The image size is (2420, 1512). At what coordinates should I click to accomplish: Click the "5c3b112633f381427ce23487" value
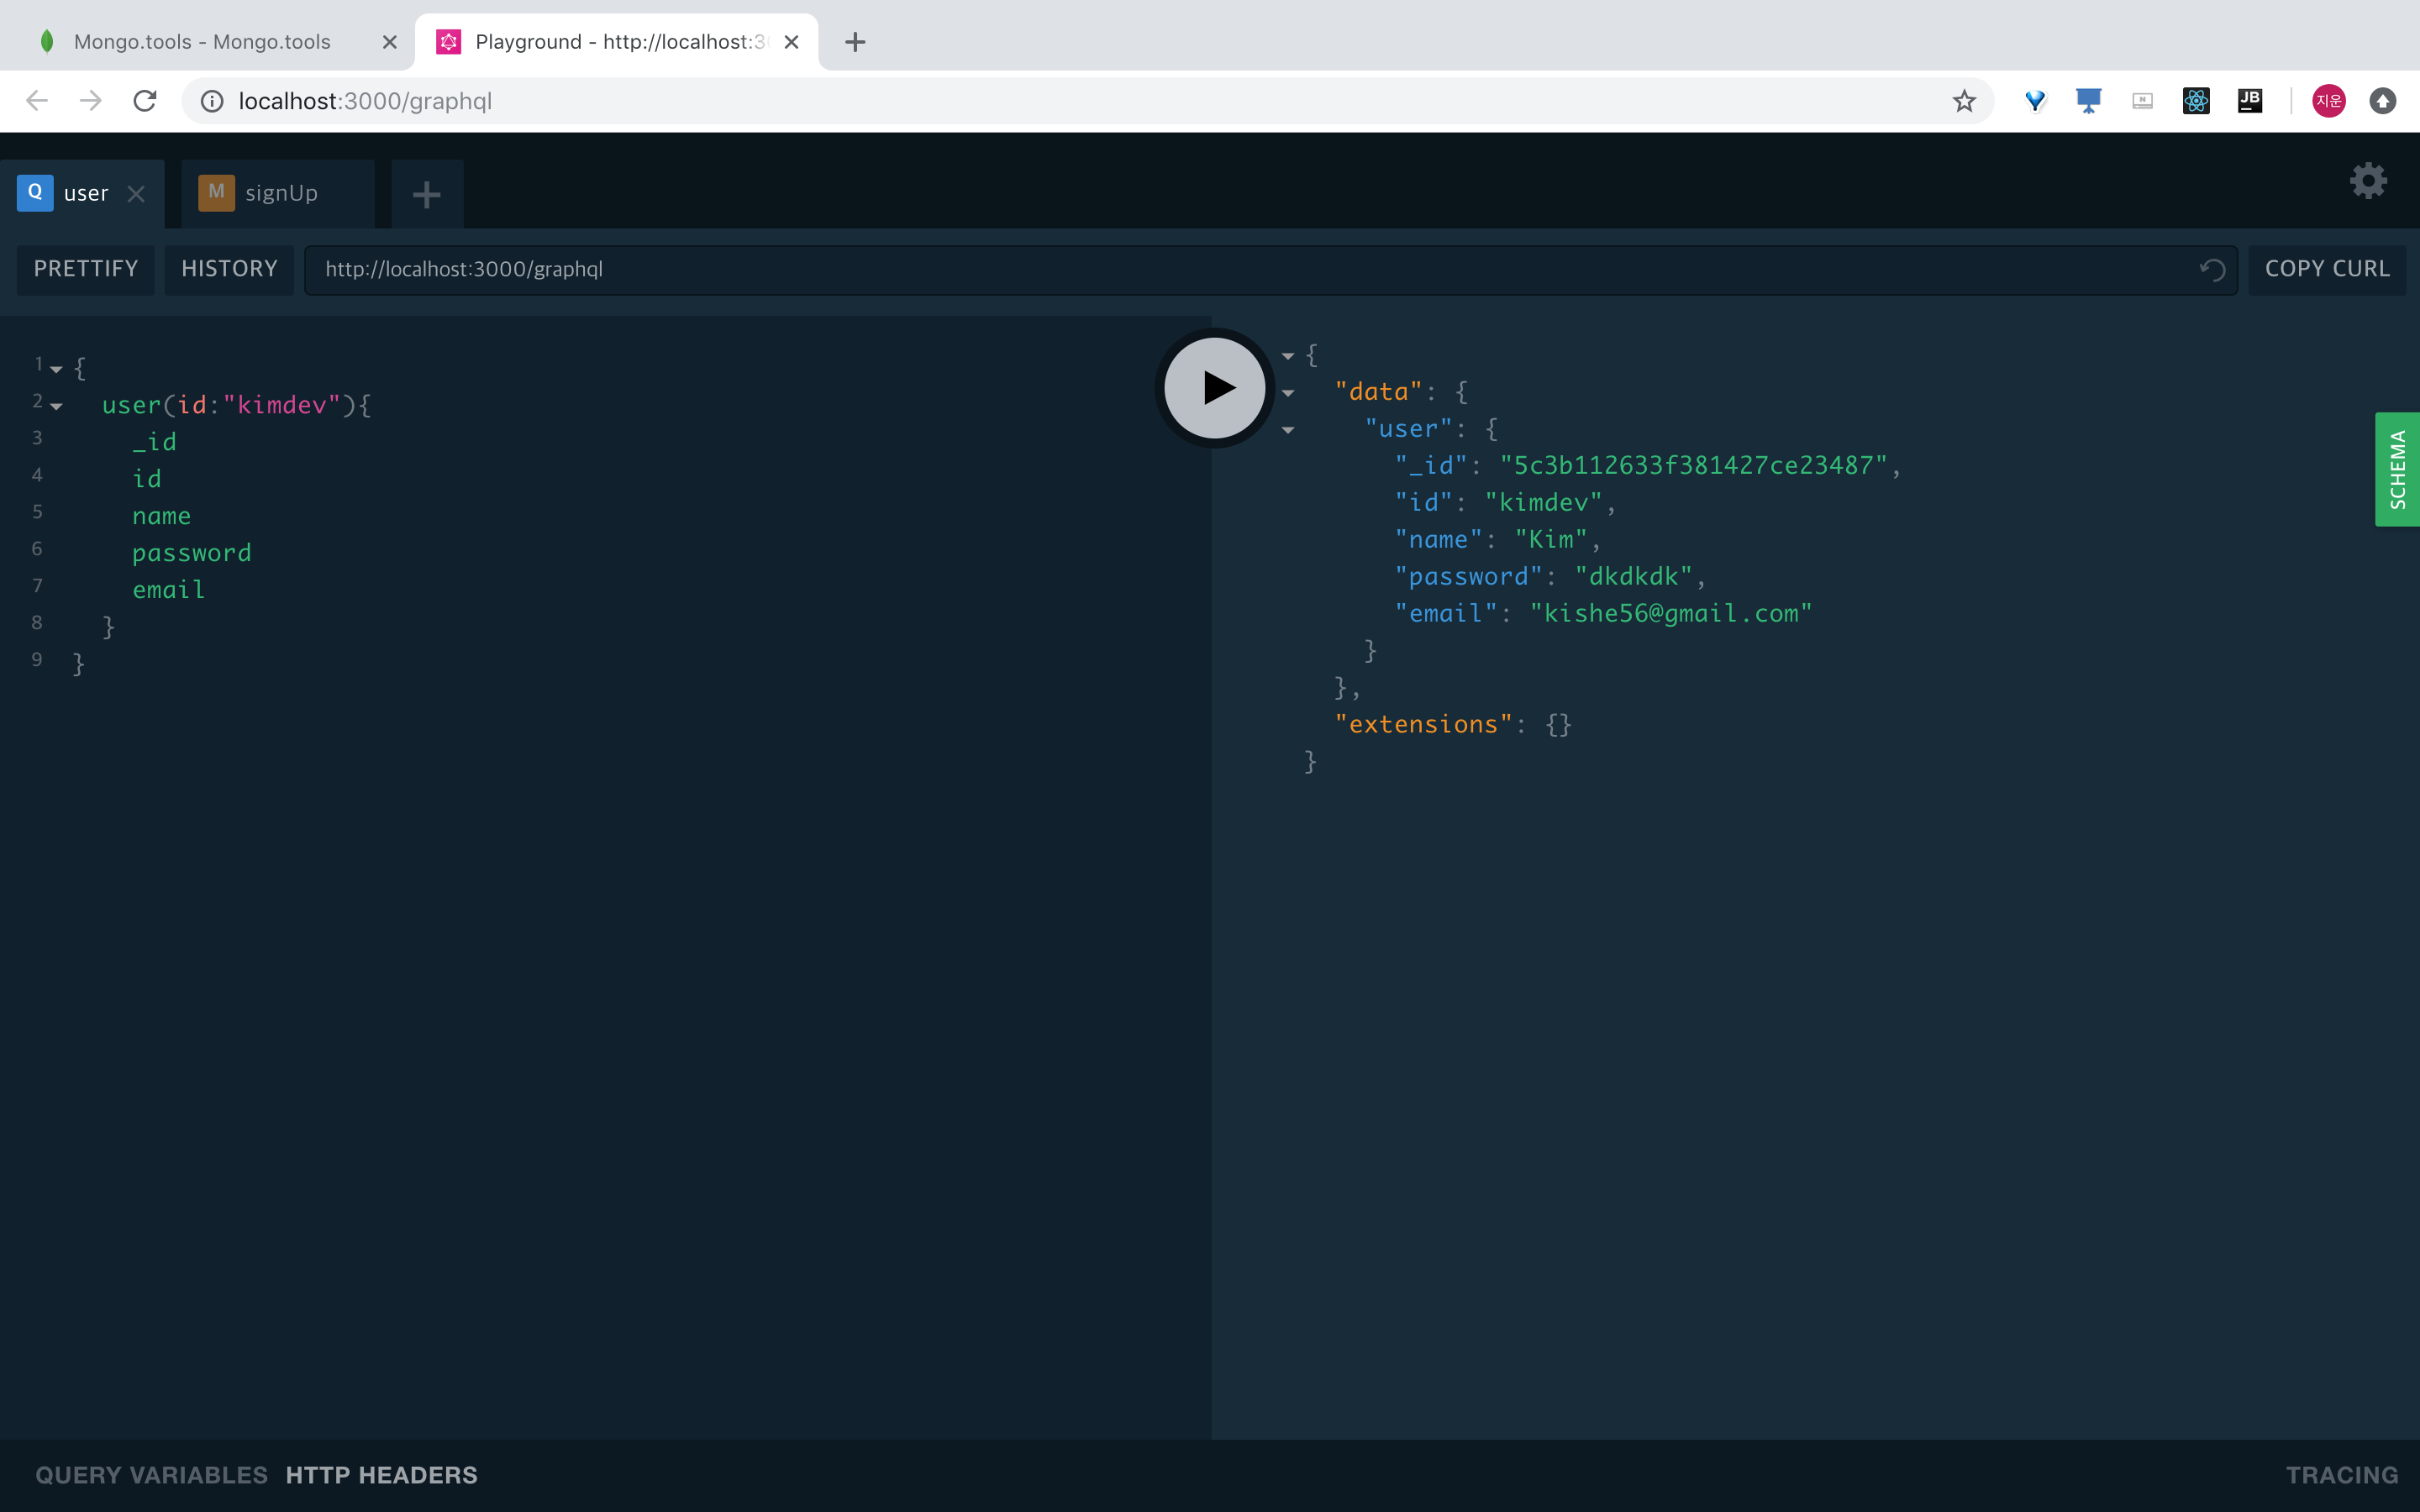click(1693, 466)
